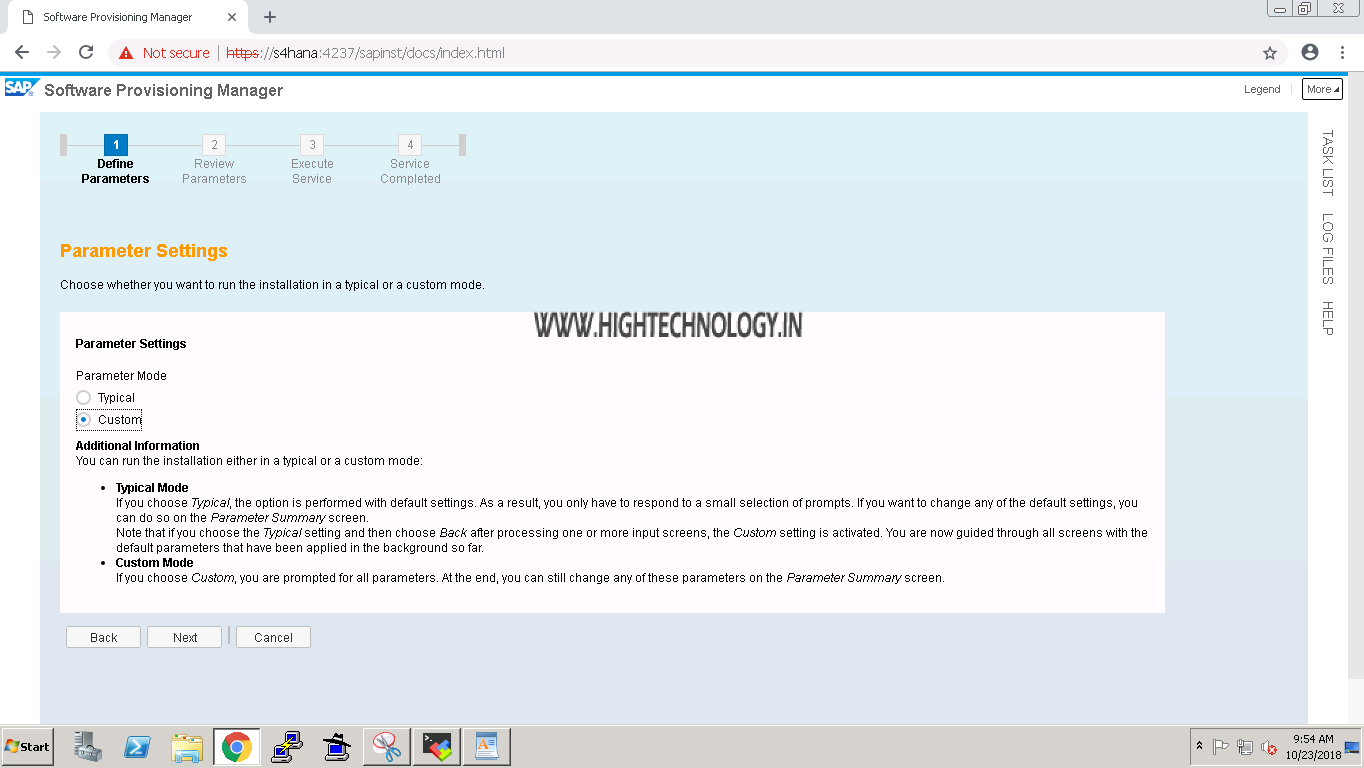The width and height of the screenshot is (1364, 768).
Task: Click the network status tray icon
Action: pyautogui.click(x=1245, y=747)
